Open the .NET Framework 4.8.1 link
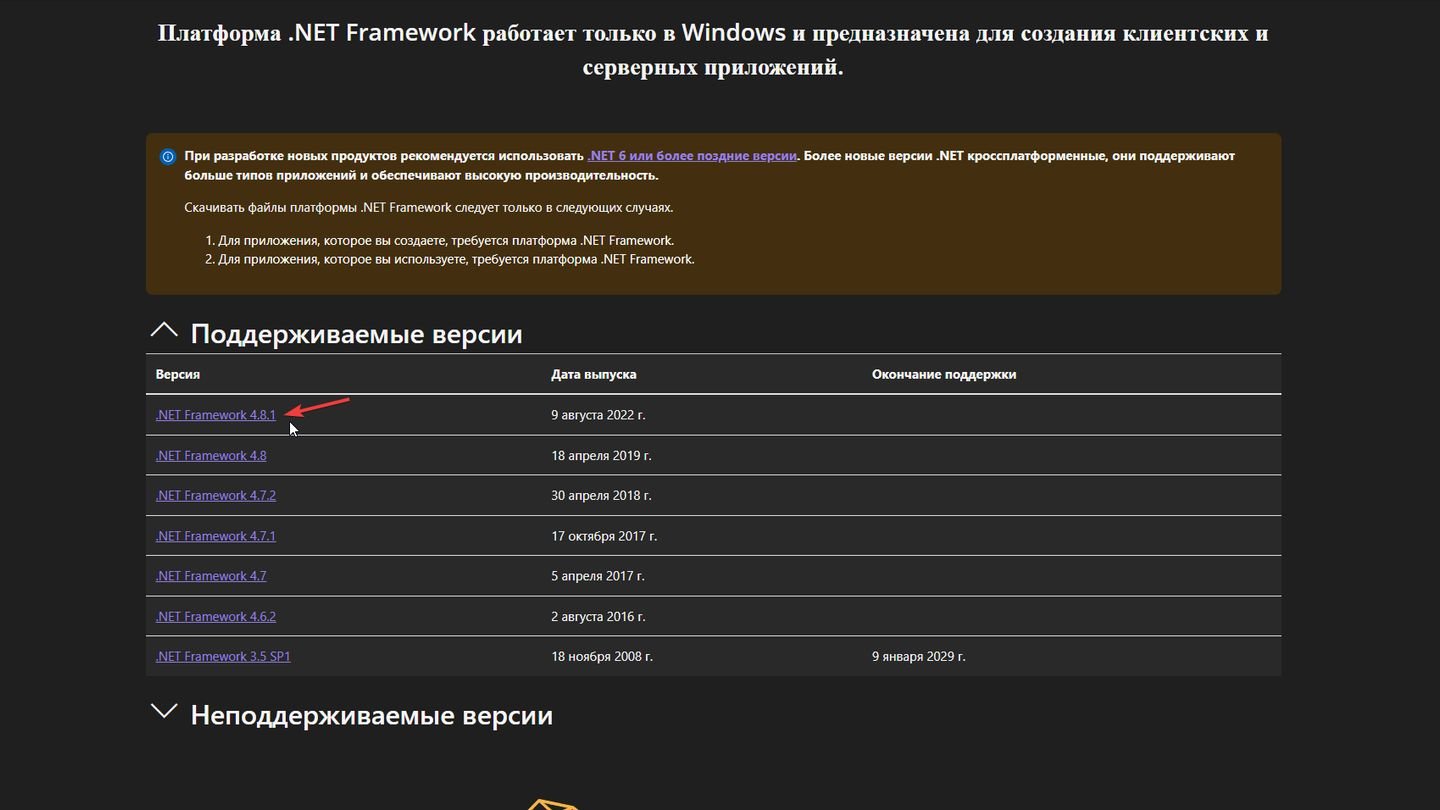Viewport: 1440px width, 810px height. 215,415
